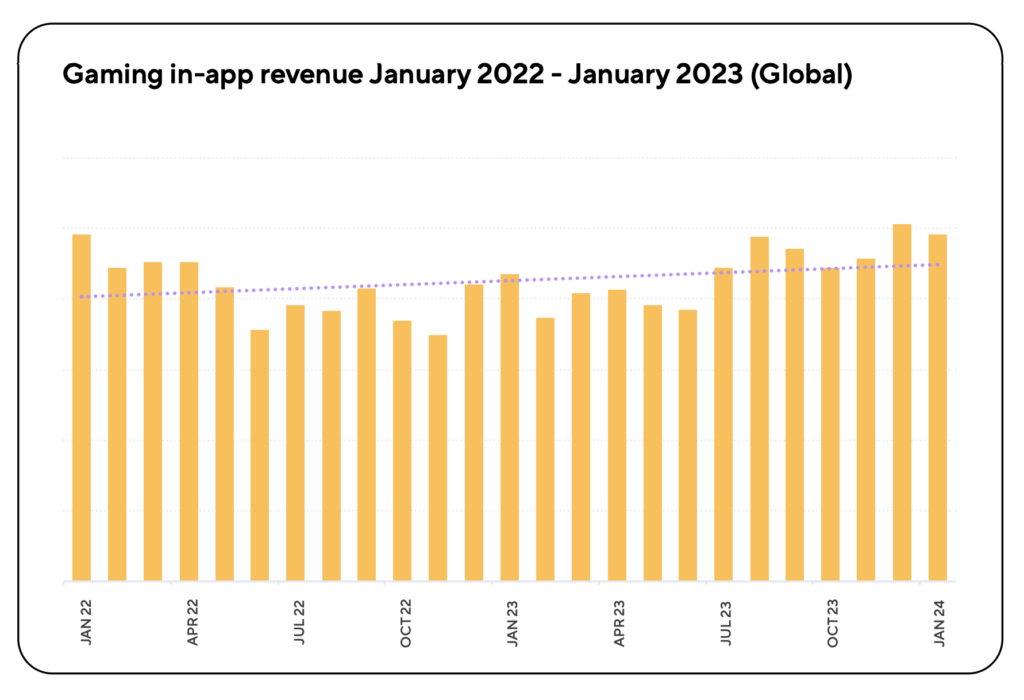Select the bar above JUL 23

724,425
